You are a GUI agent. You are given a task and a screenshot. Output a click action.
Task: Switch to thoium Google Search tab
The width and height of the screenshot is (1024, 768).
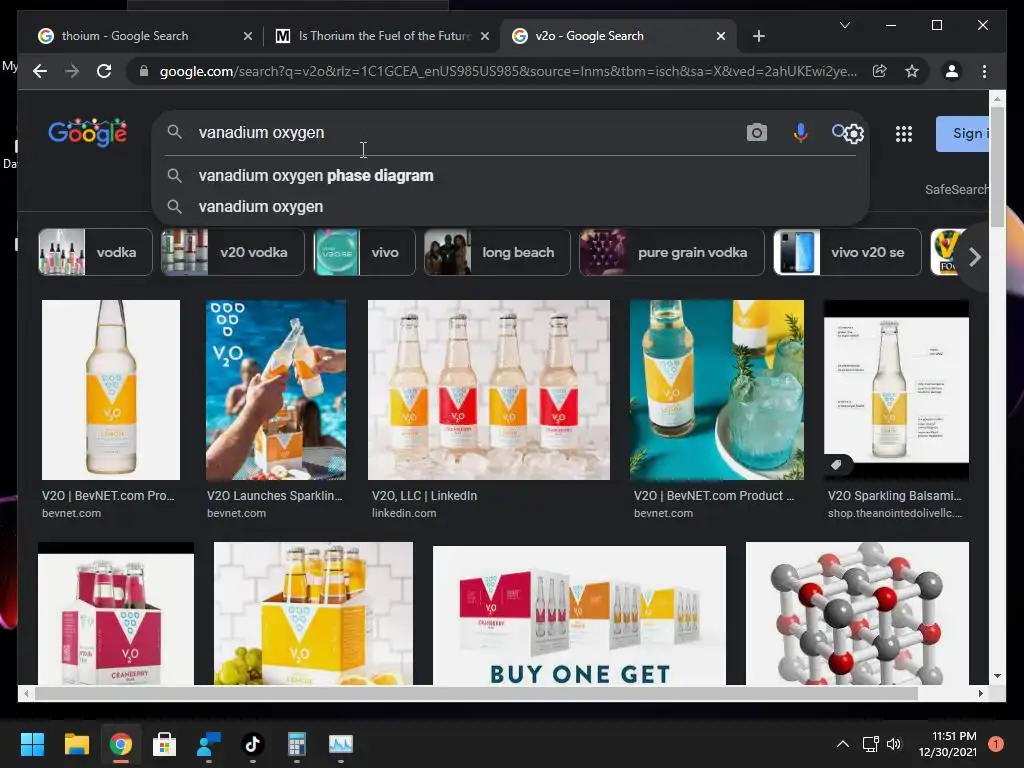click(125, 36)
